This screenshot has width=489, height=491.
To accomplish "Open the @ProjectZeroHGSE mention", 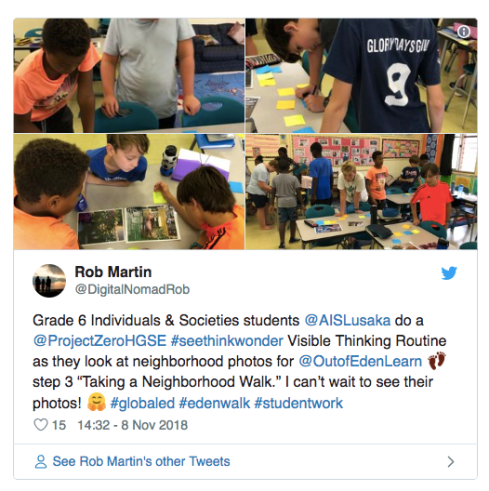I will click(99, 341).
